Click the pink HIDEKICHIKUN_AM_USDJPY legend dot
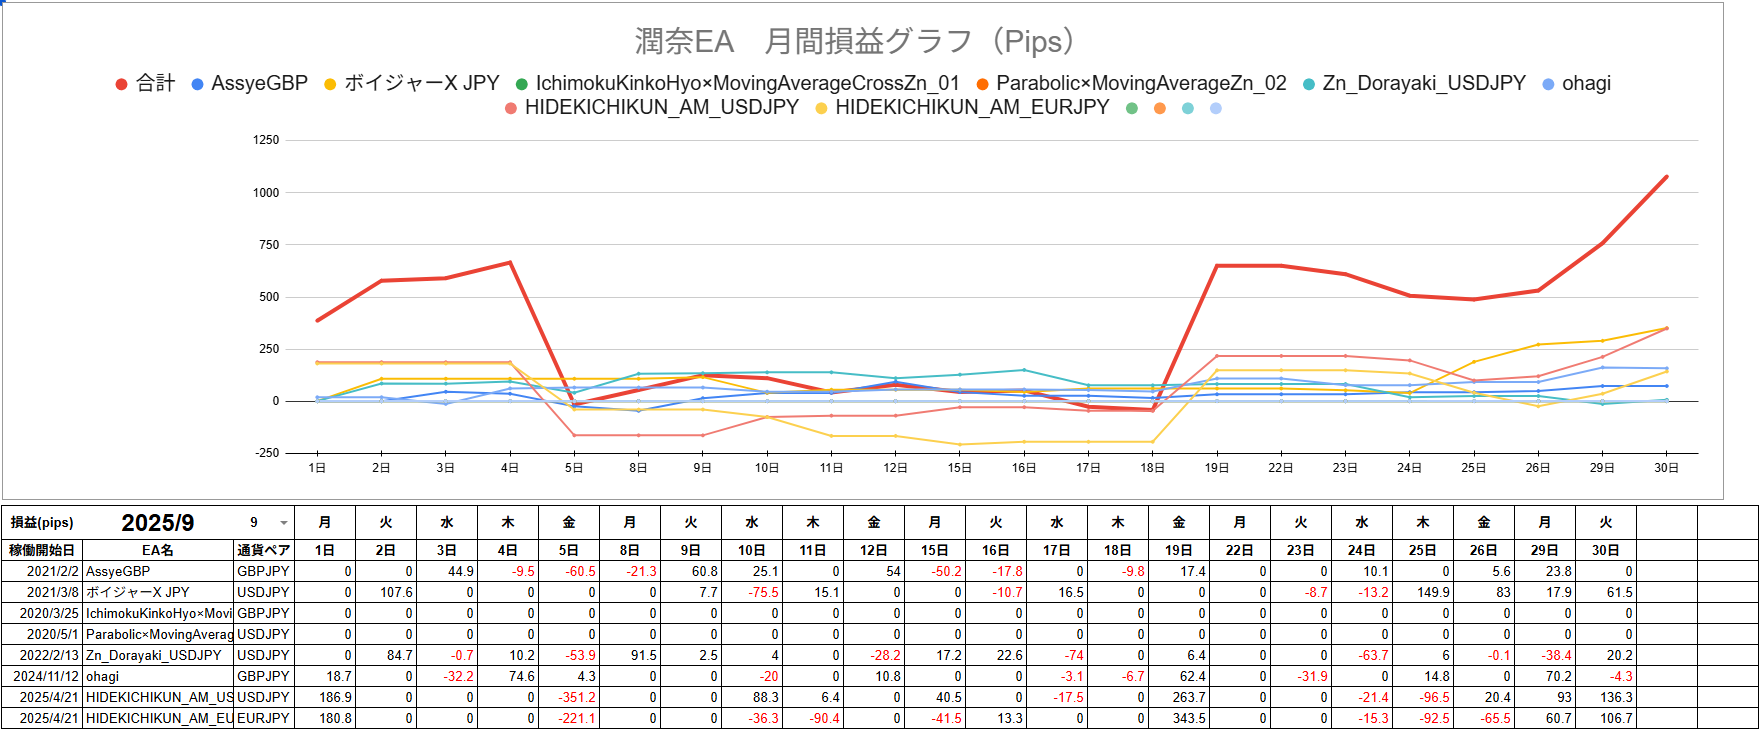Screen dimensions: 1760x729 (511, 108)
